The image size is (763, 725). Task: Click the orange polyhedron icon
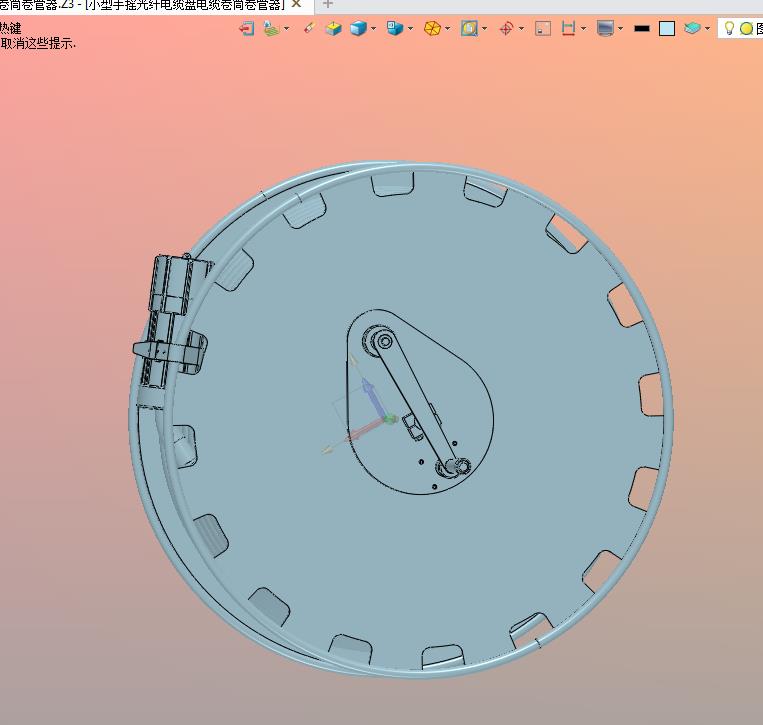(432, 29)
